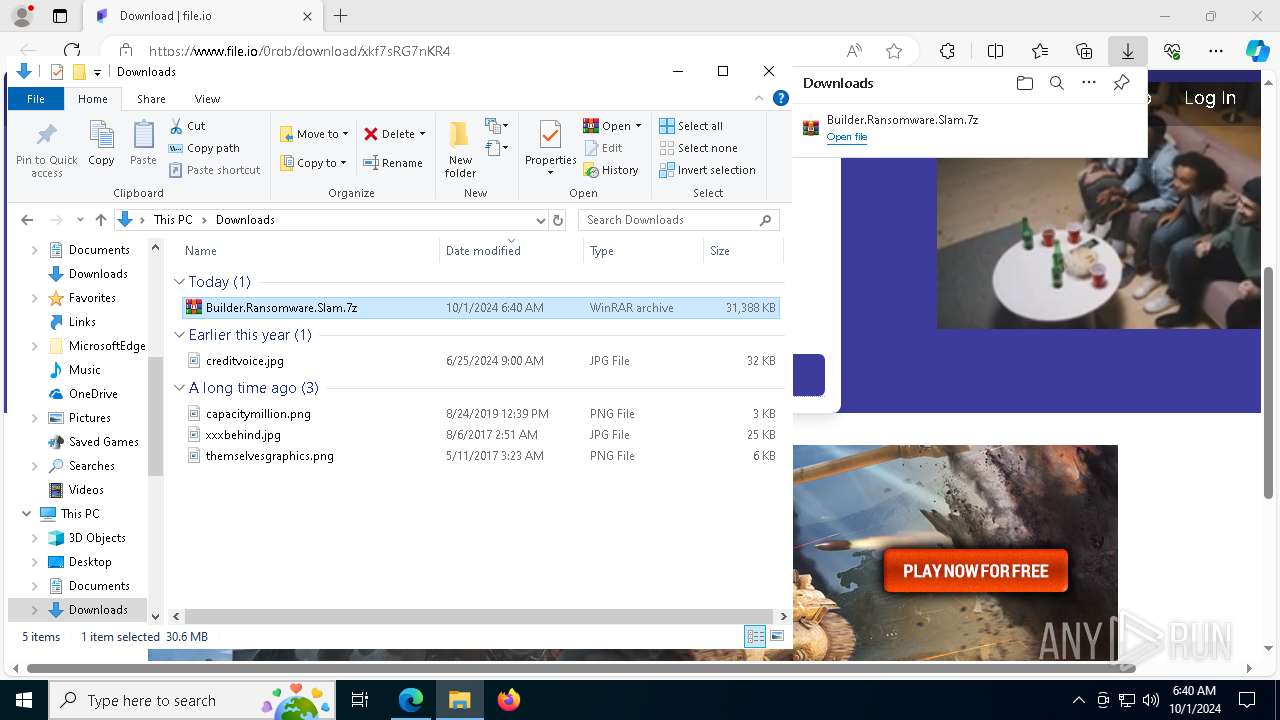Click the Edit ribbon button
Screen dimensions: 1280x720
point(603,148)
